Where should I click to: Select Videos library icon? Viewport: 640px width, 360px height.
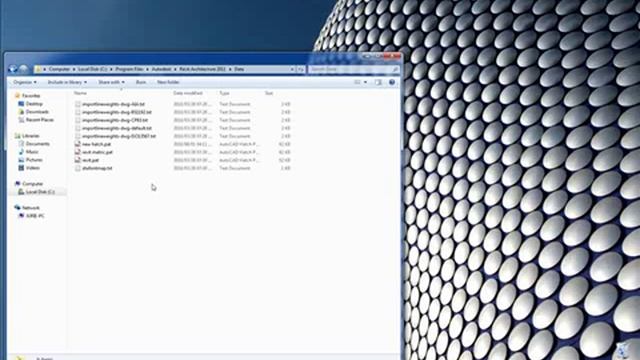coord(21,168)
